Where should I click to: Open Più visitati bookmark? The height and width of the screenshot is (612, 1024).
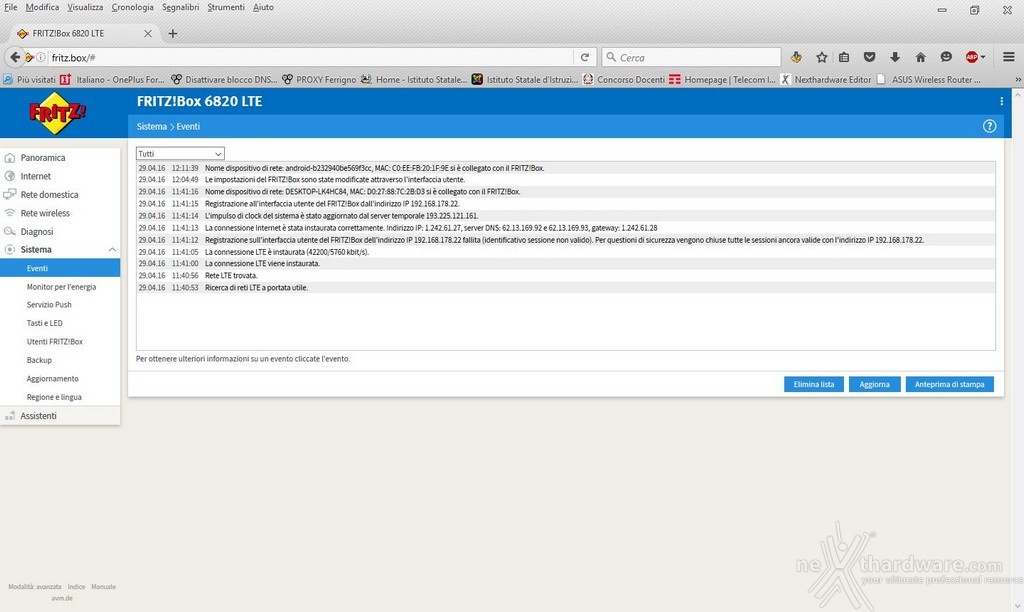point(30,79)
